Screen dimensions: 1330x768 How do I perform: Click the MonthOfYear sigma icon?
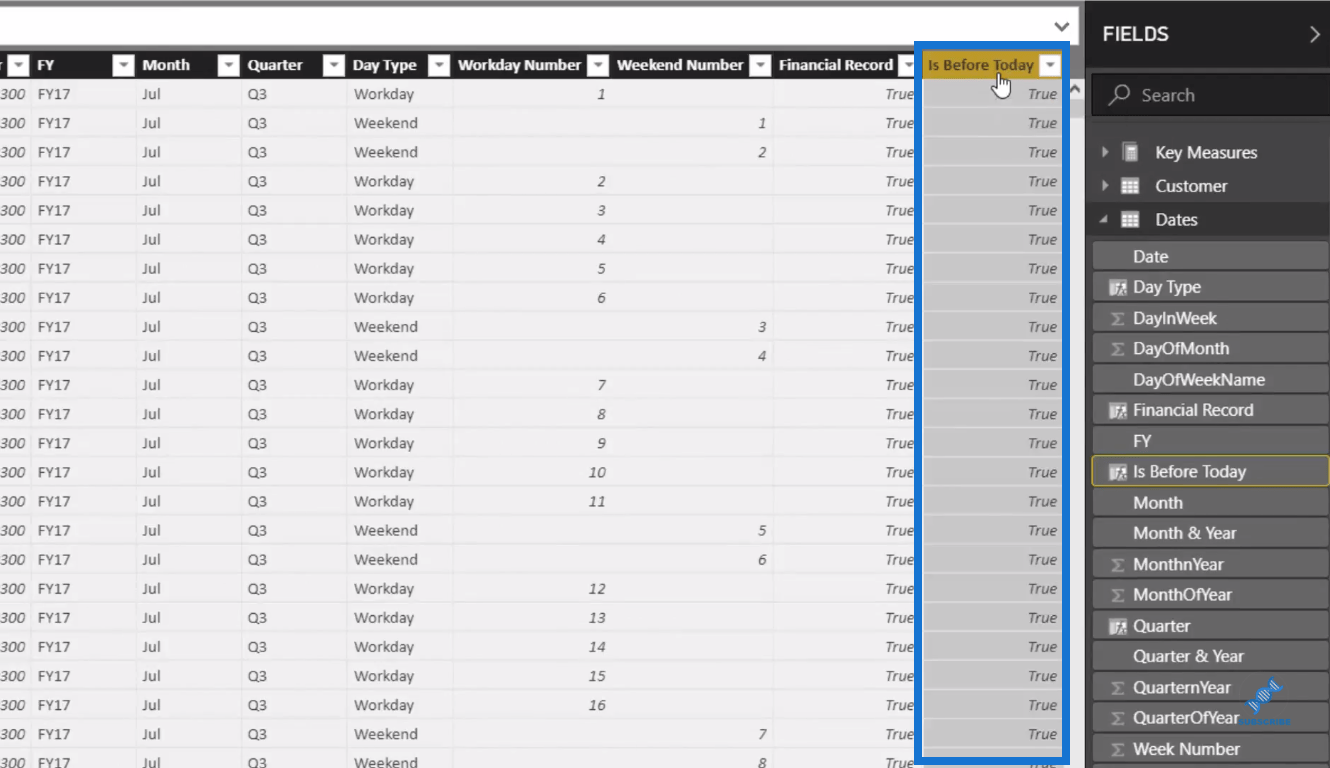click(x=1118, y=595)
